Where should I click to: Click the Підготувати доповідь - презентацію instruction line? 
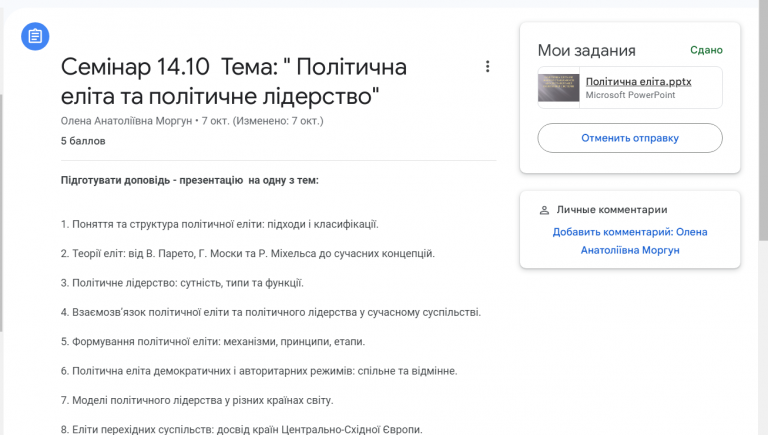tap(190, 180)
